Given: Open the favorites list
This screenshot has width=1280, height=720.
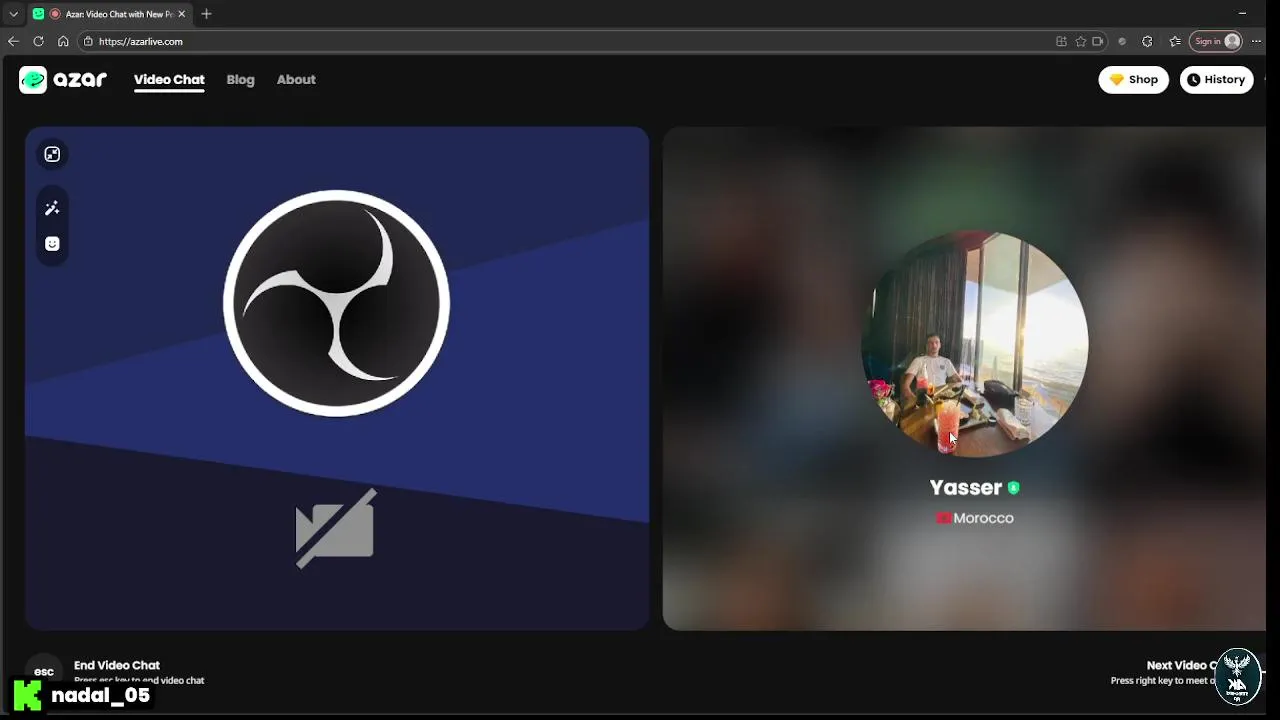Looking at the screenshot, I should (1175, 41).
